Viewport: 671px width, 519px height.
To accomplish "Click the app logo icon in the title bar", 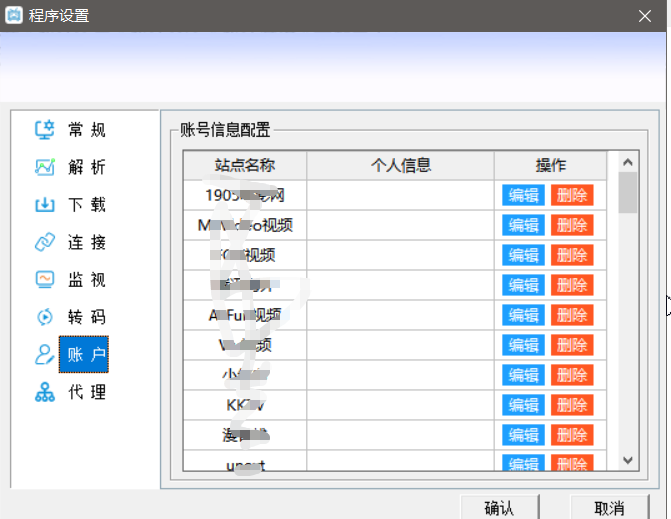I will pyautogui.click(x=14, y=15).
